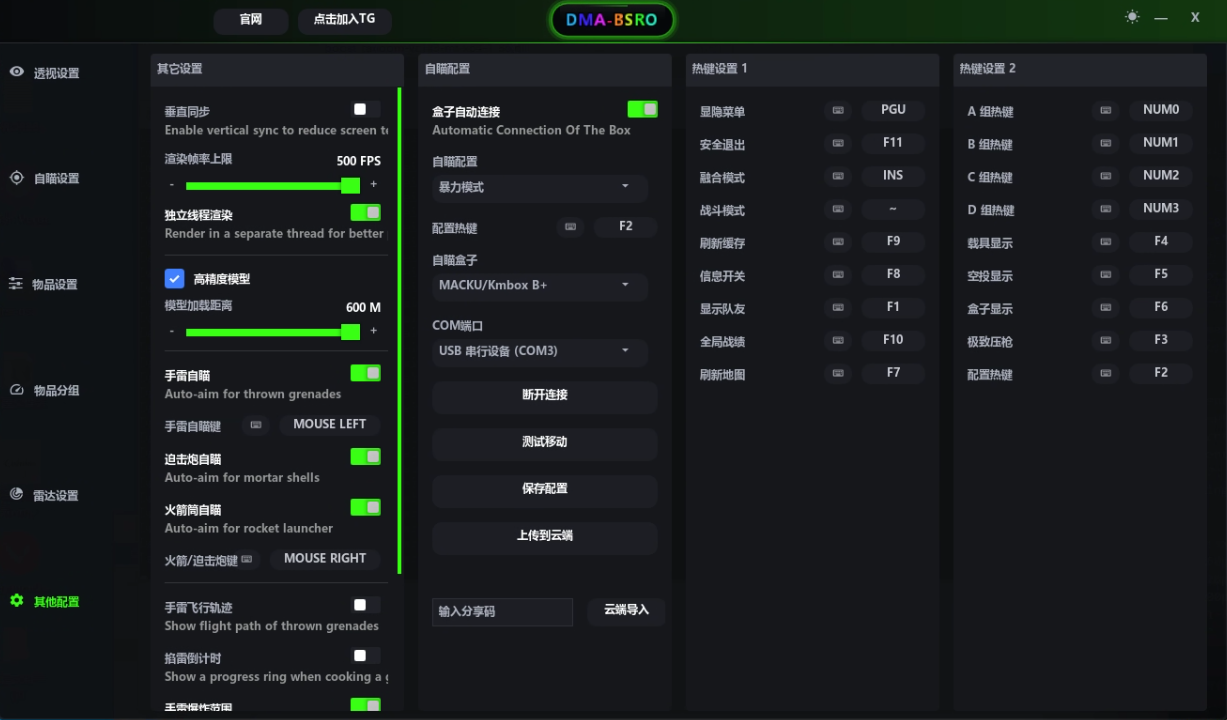Click keyboard icon next to 空投显示

tap(1106, 274)
